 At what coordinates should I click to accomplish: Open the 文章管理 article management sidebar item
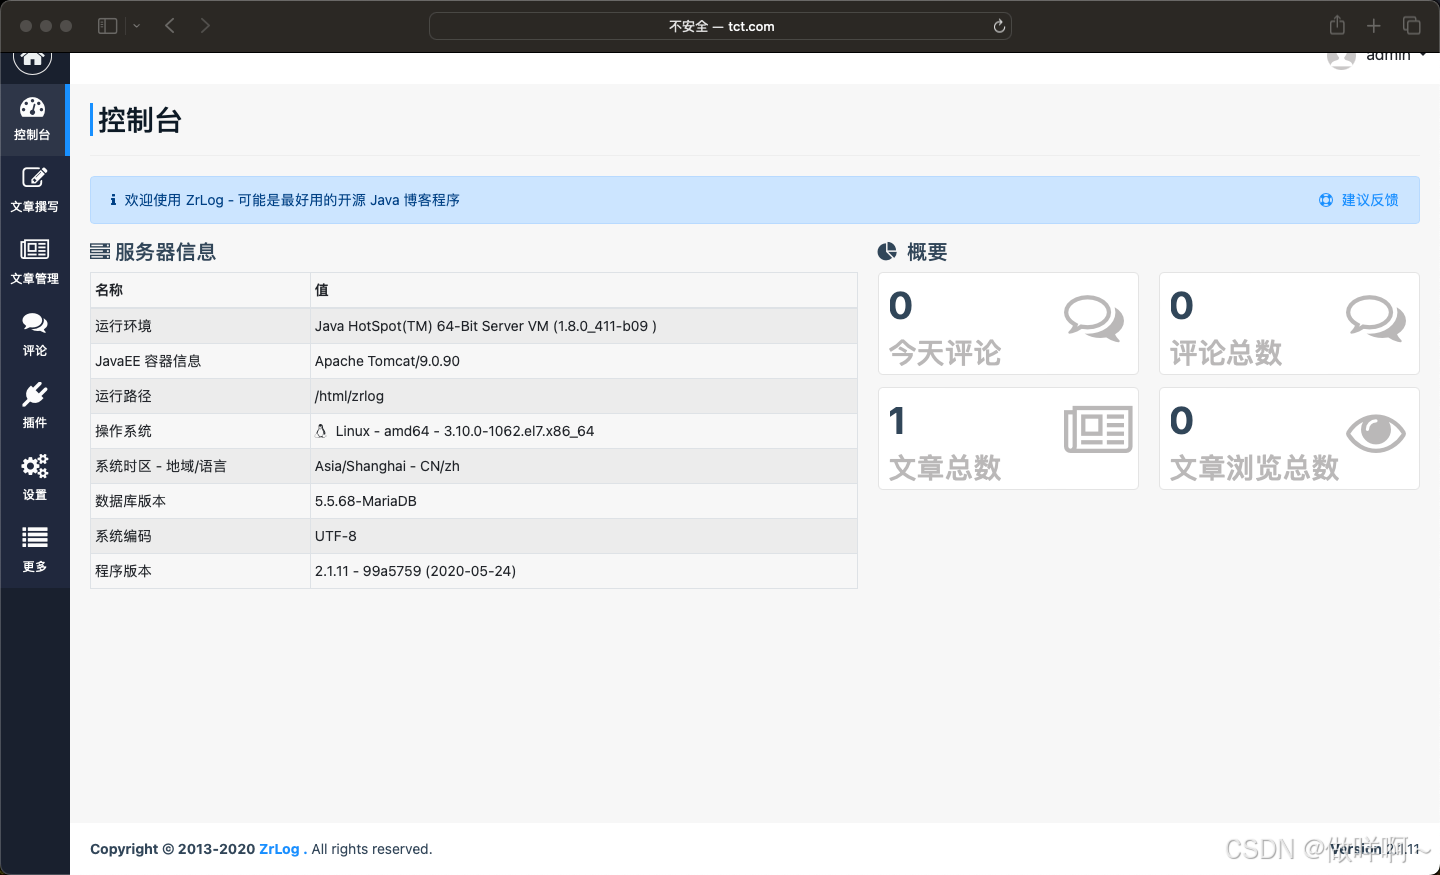34,262
